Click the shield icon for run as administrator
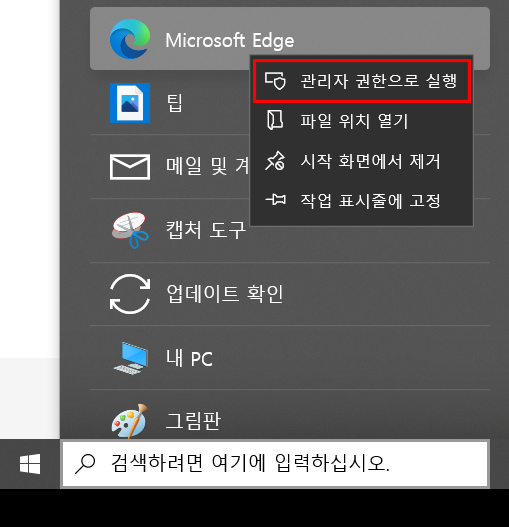 pyautogui.click(x=275, y=81)
